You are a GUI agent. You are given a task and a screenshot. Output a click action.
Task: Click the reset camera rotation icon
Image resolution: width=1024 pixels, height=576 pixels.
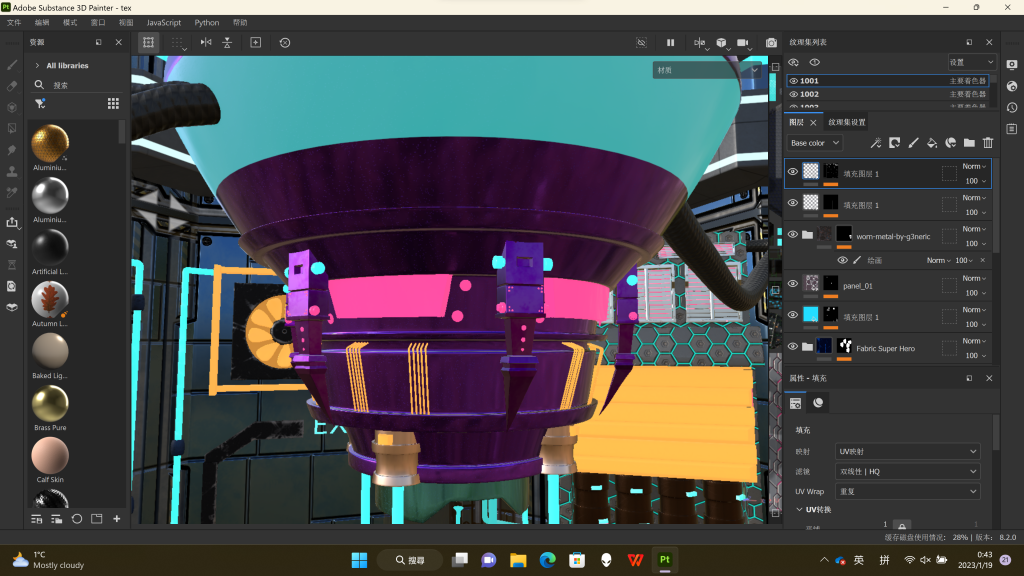pyautogui.click(x=285, y=42)
